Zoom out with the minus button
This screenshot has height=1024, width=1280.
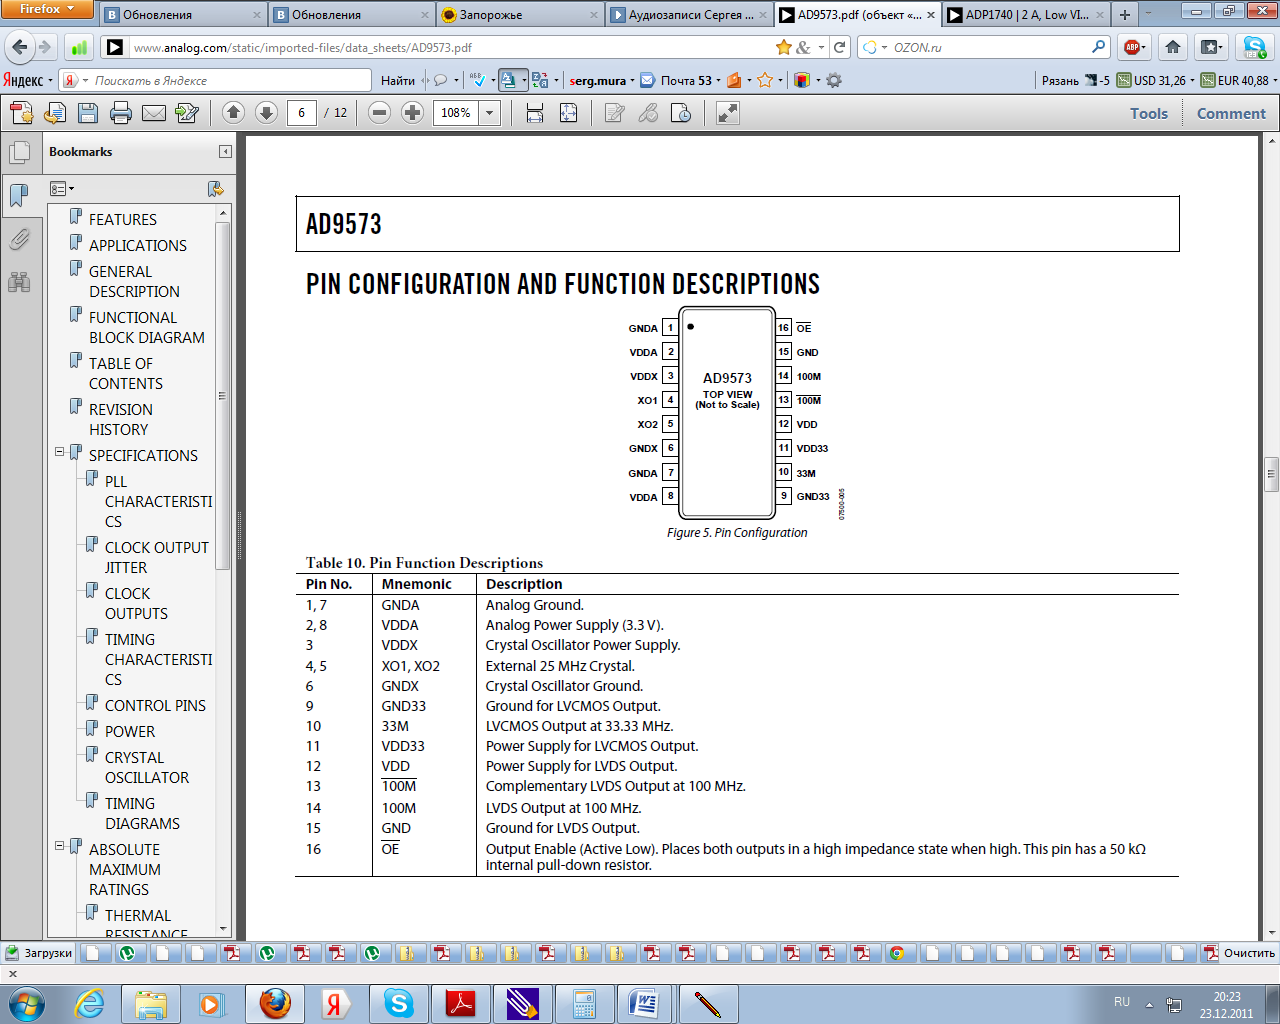coord(379,113)
